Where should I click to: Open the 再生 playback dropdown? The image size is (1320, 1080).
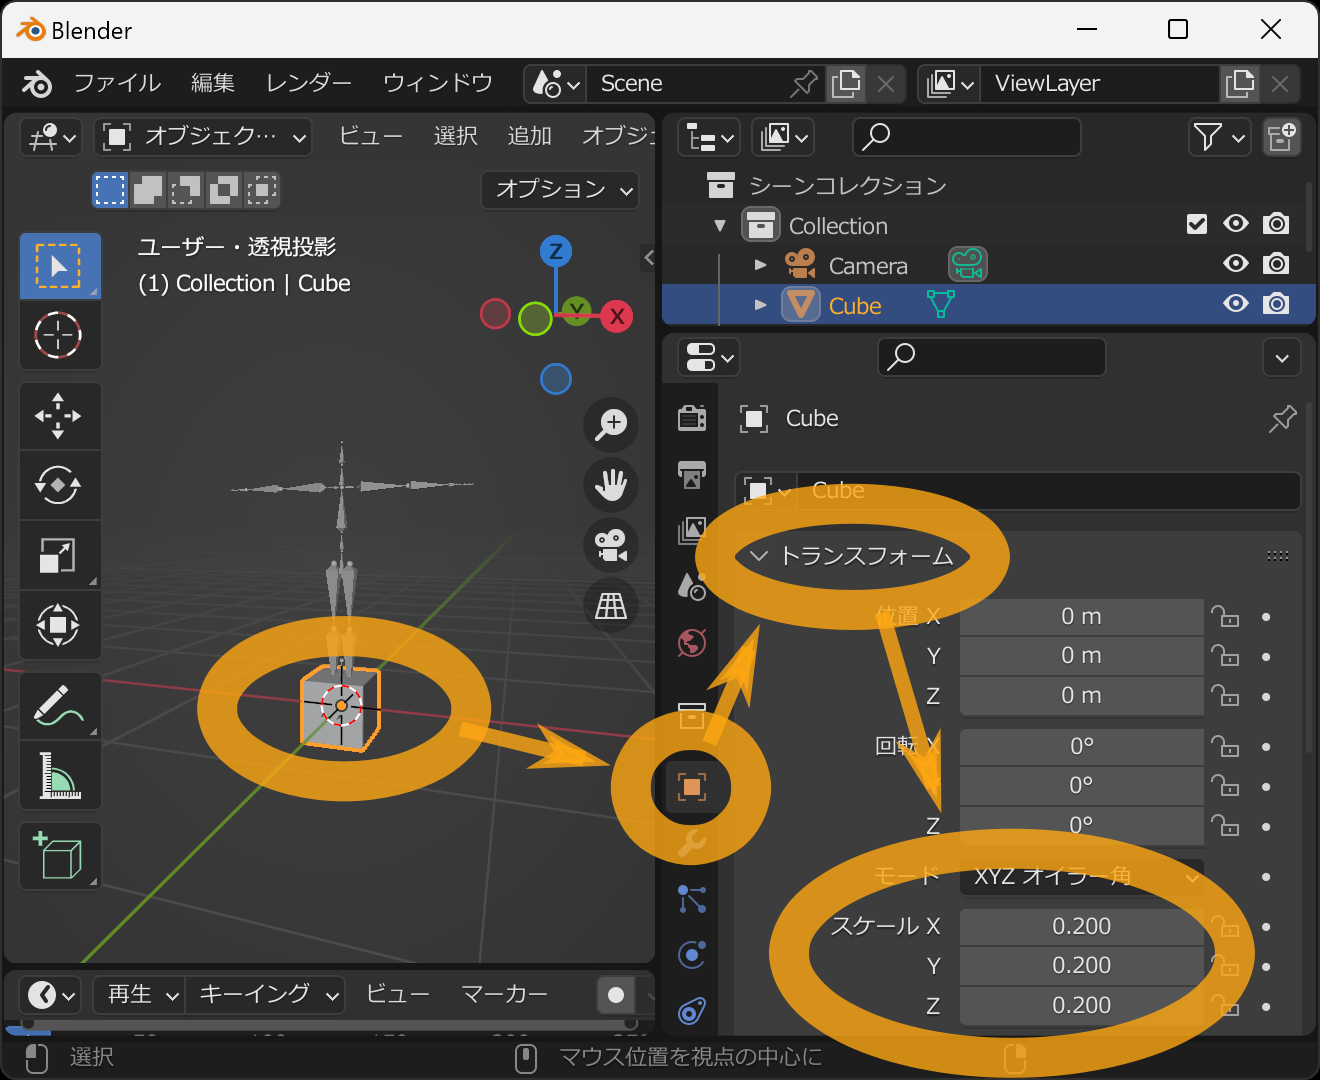(139, 995)
